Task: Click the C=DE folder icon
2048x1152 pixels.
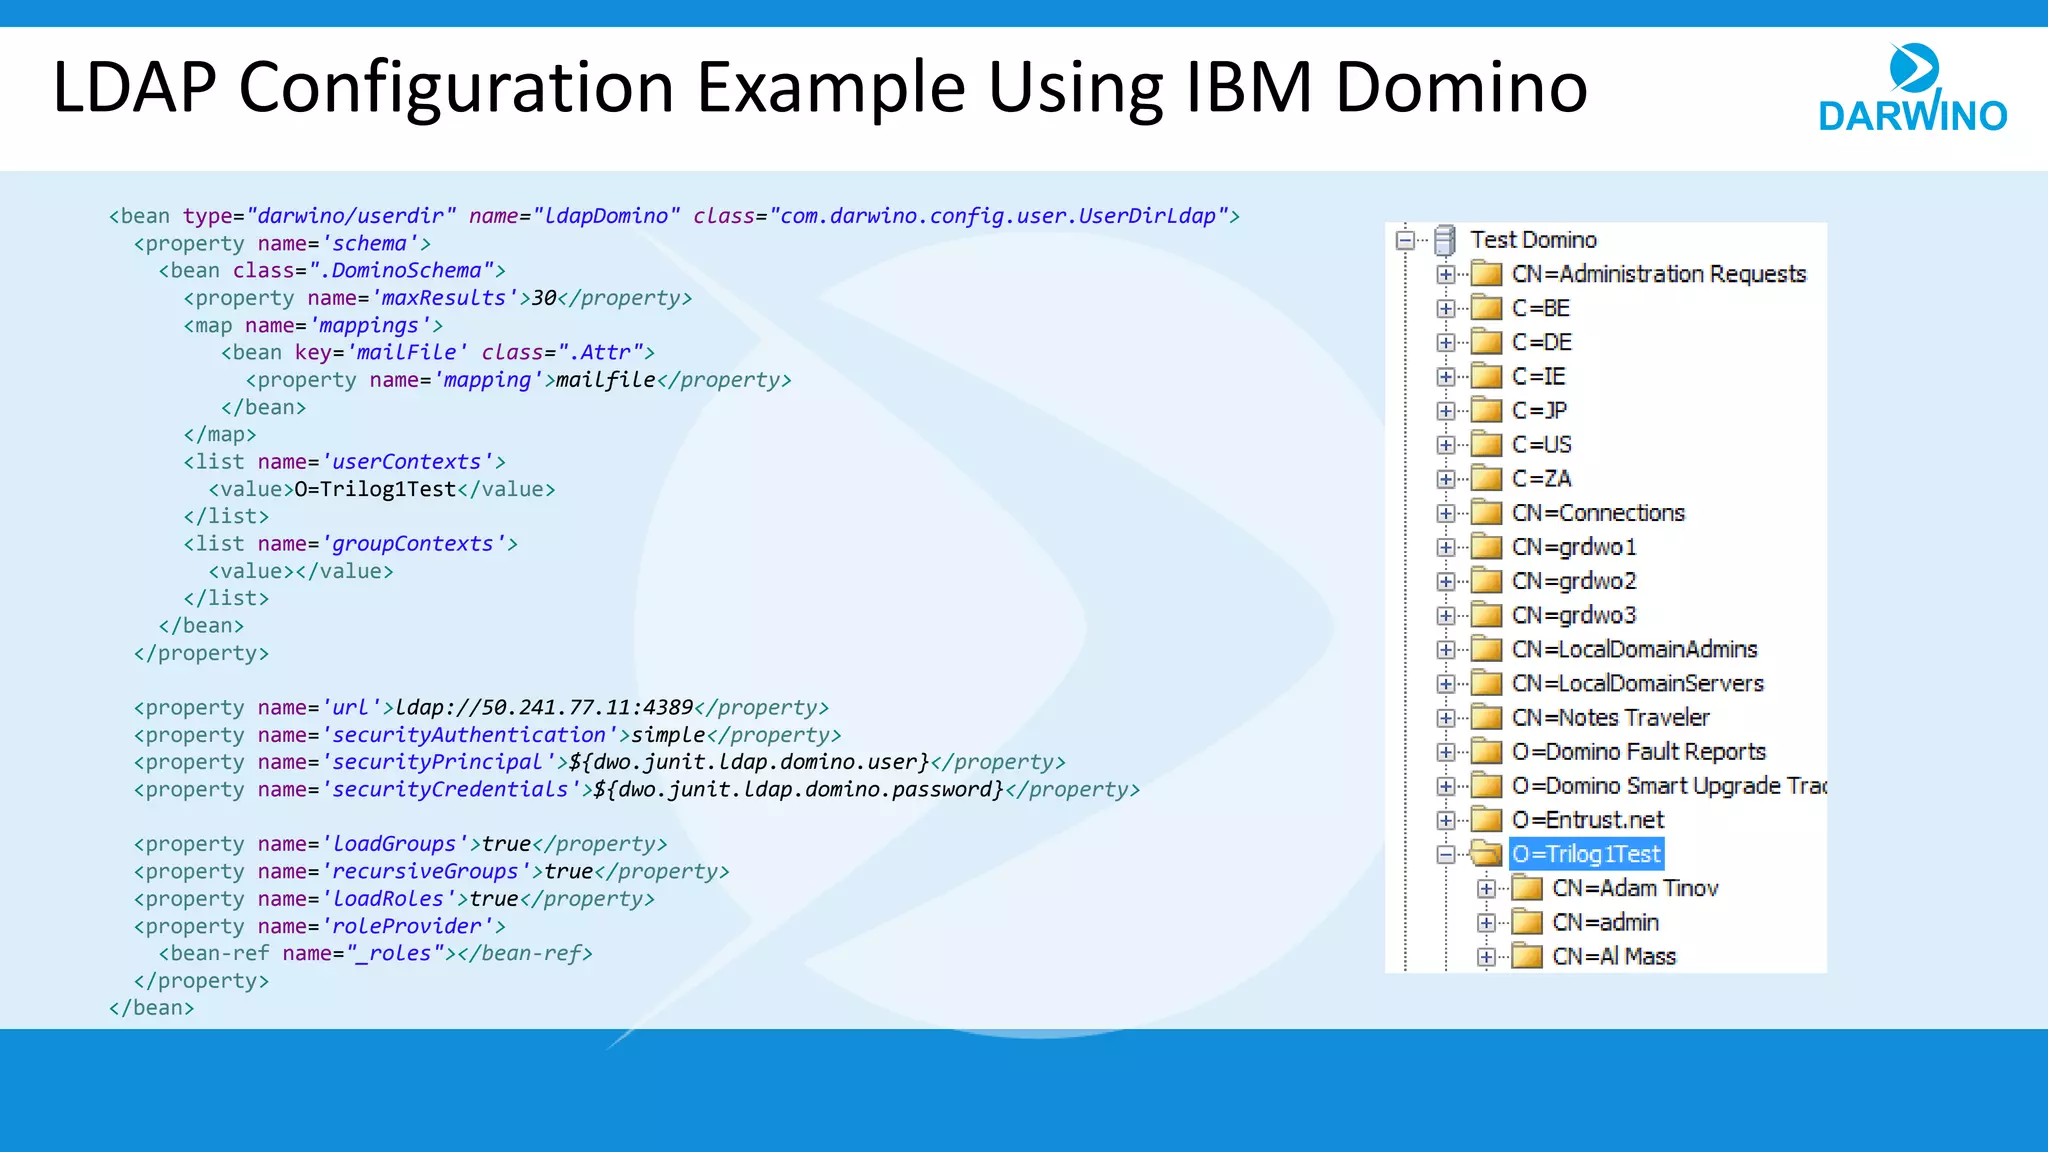Action: tap(1486, 342)
